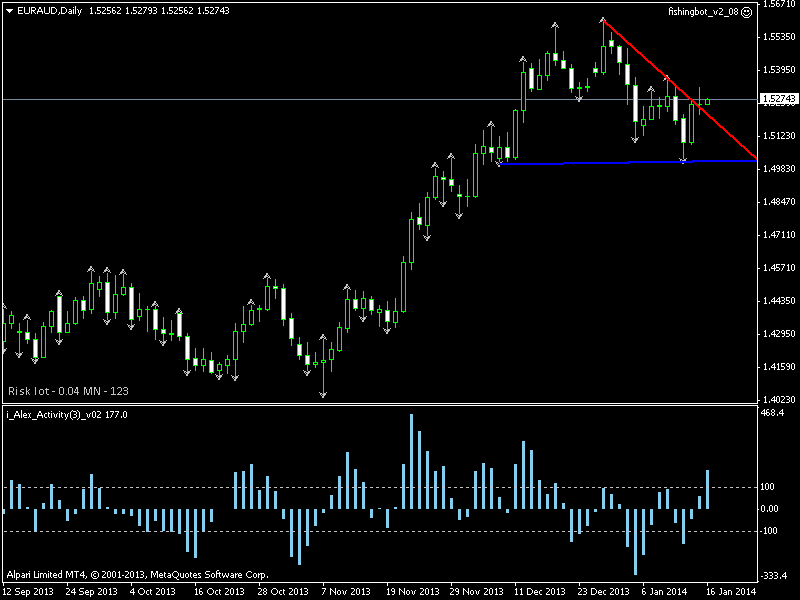Click the 19 Nov 2013 date label
The image size is (800, 600).
pyautogui.click(x=413, y=592)
